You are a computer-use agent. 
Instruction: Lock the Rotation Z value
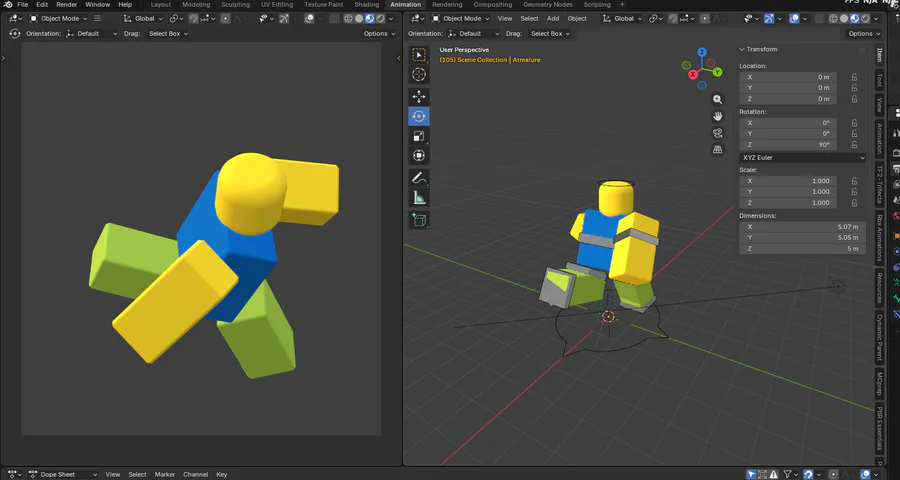pyautogui.click(x=855, y=145)
